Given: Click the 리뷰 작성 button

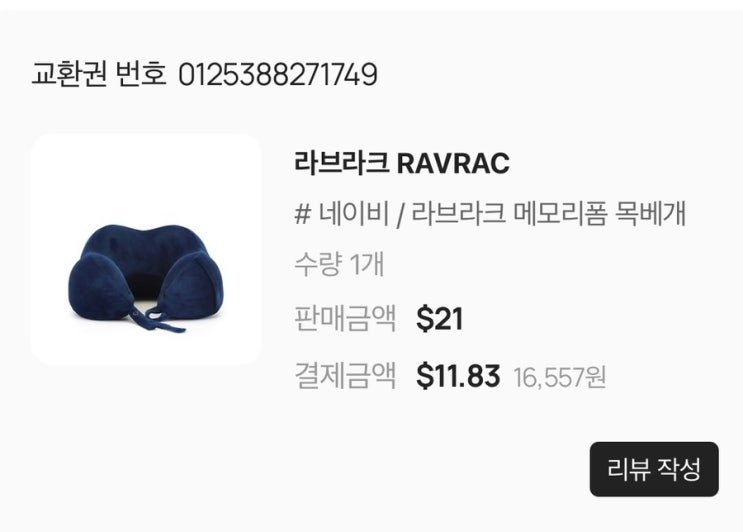Looking at the screenshot, I should pyautogui.click(x=654, y=469).
